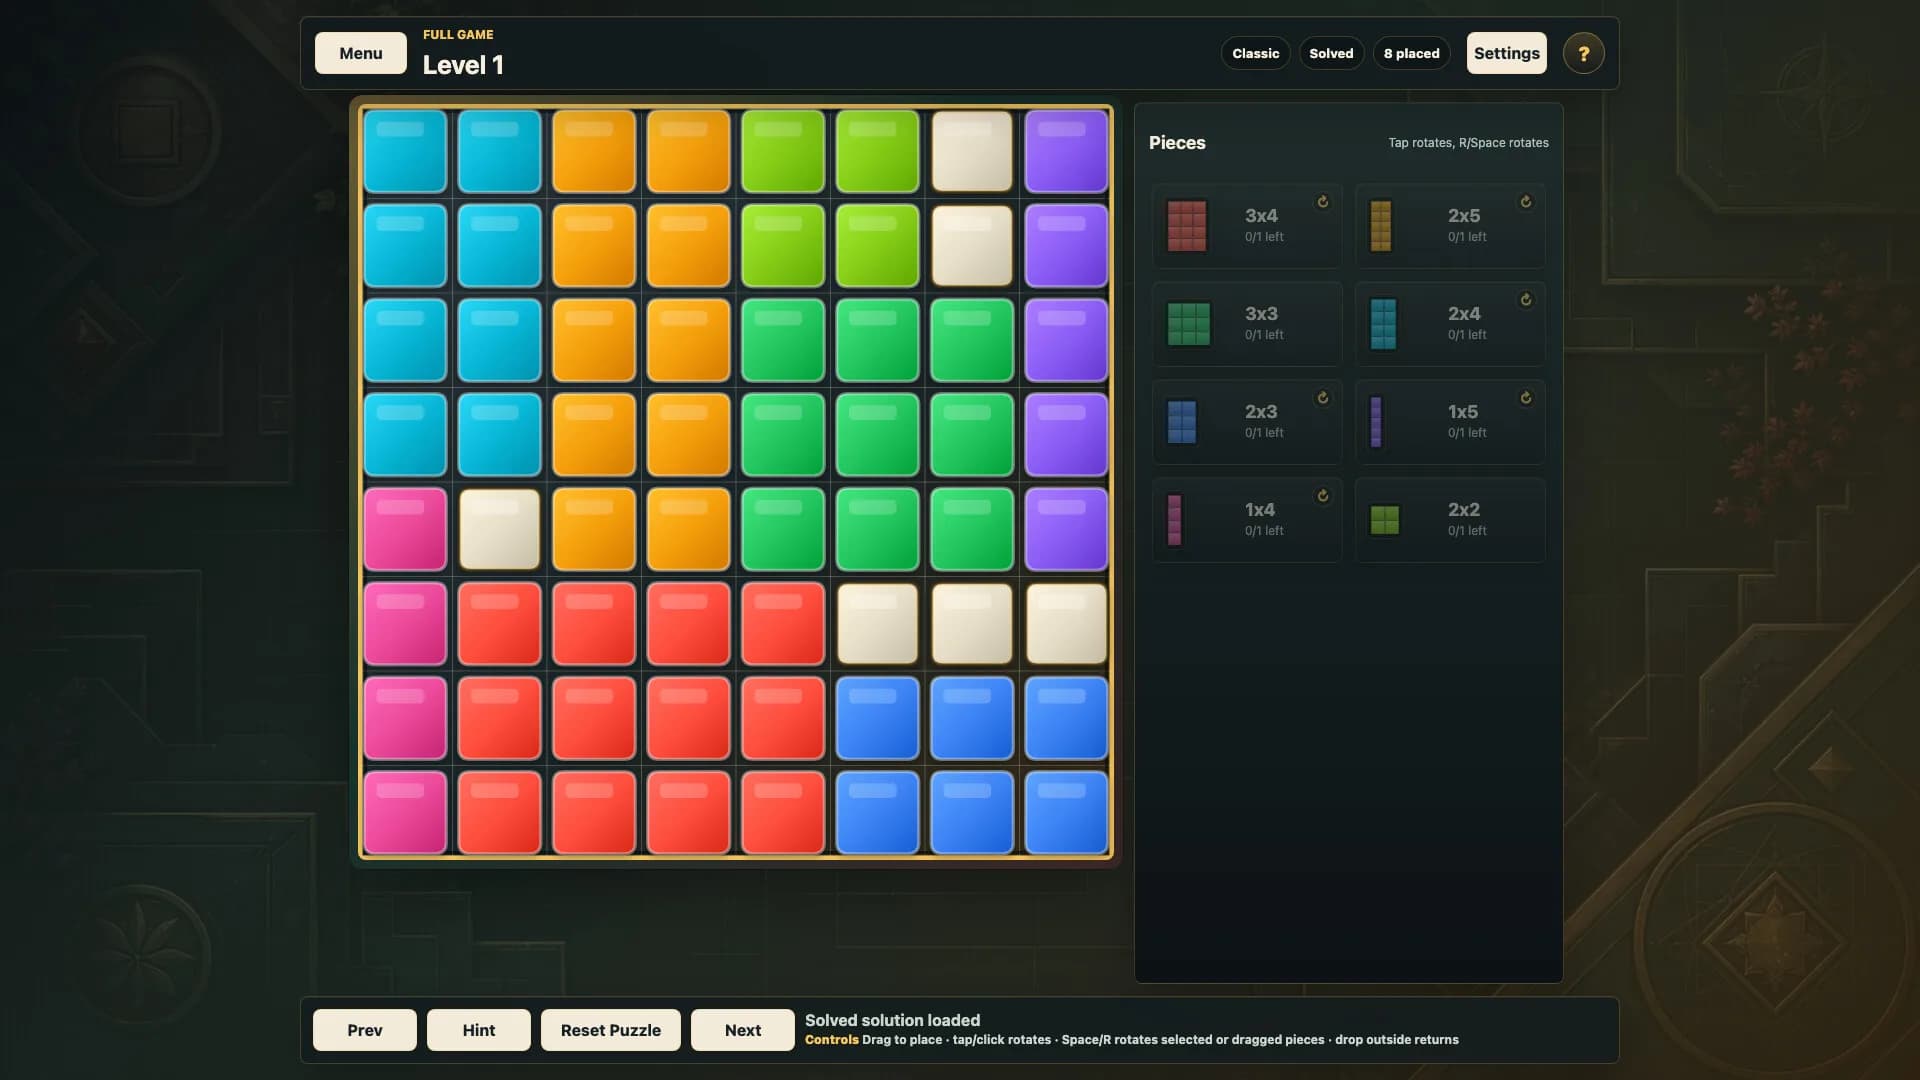Click the lime 2x2 piece icon
Image resolution: width=1920 pixels, height=1080 pixels.
pos(1385,520)
